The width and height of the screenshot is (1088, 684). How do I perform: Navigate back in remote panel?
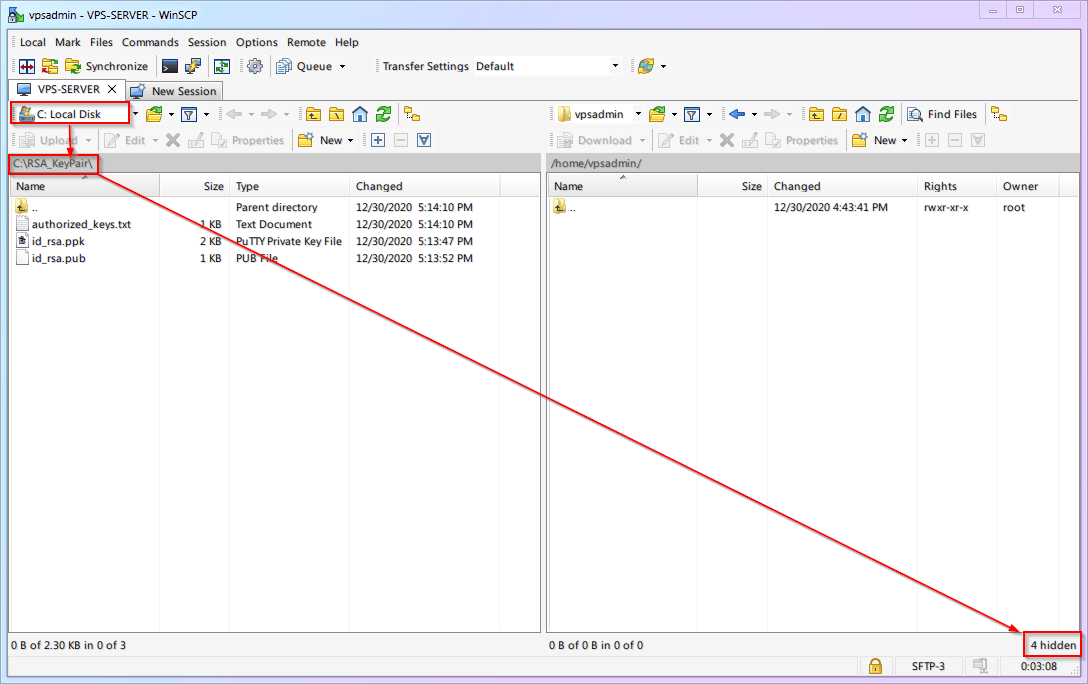coord(737,114)
